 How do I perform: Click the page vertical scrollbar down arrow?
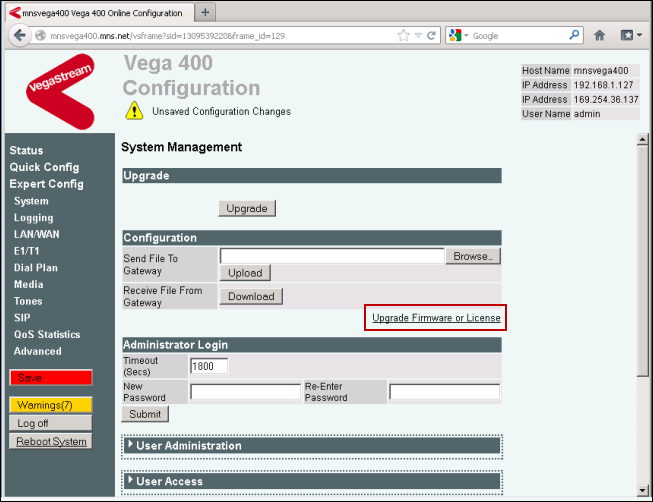tap(644, 491)
